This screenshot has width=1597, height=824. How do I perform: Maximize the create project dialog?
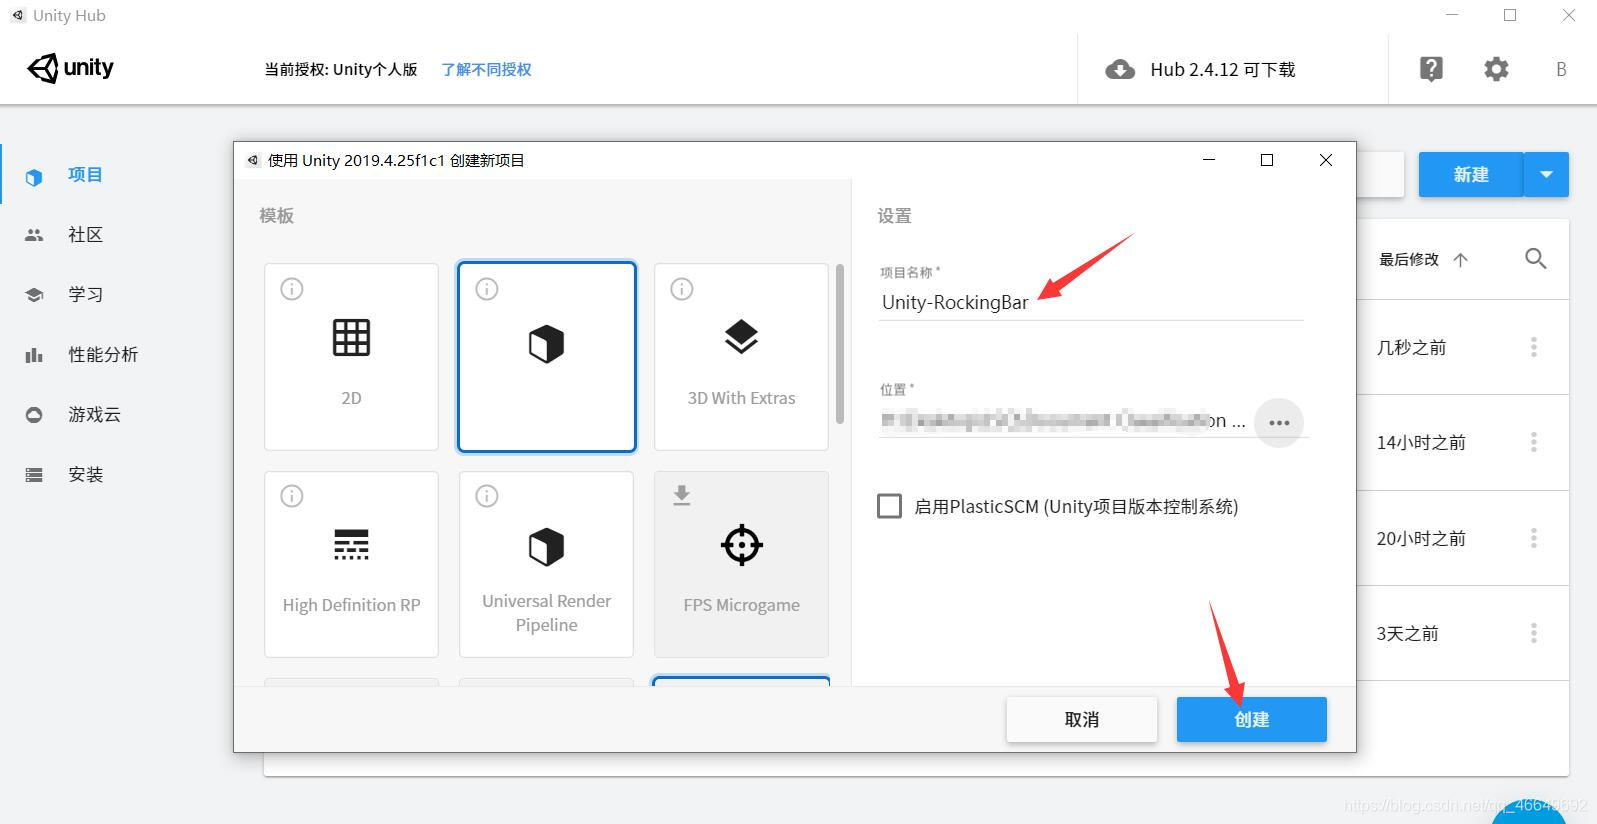[1267, 160]
